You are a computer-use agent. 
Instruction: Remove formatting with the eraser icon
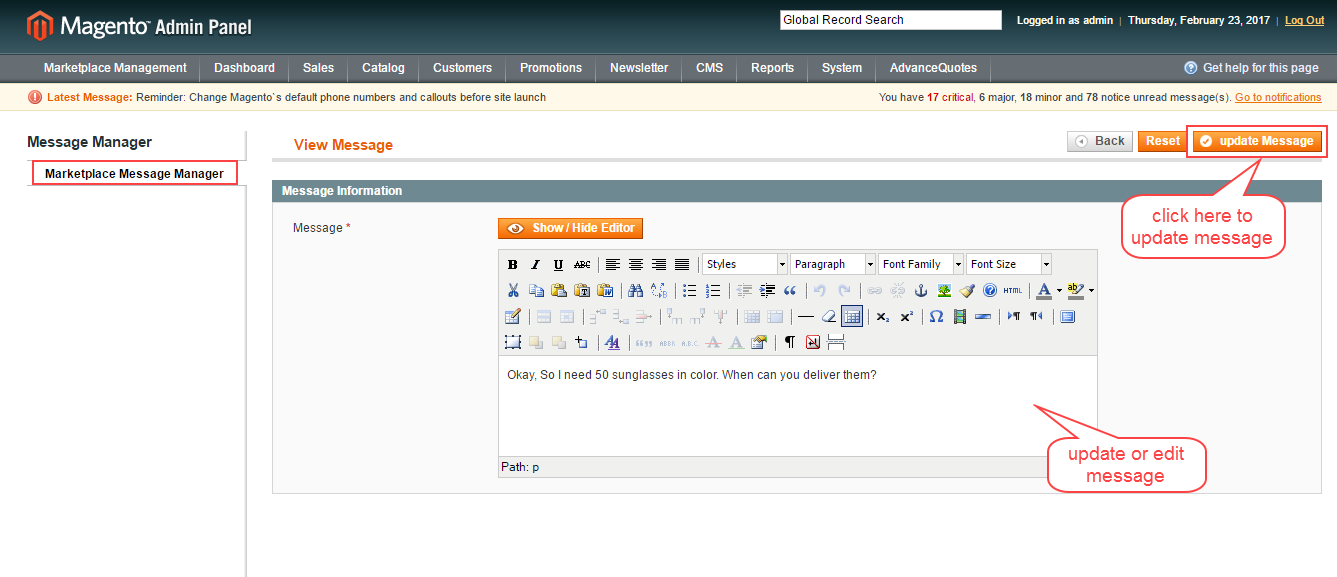click(829, 316)
